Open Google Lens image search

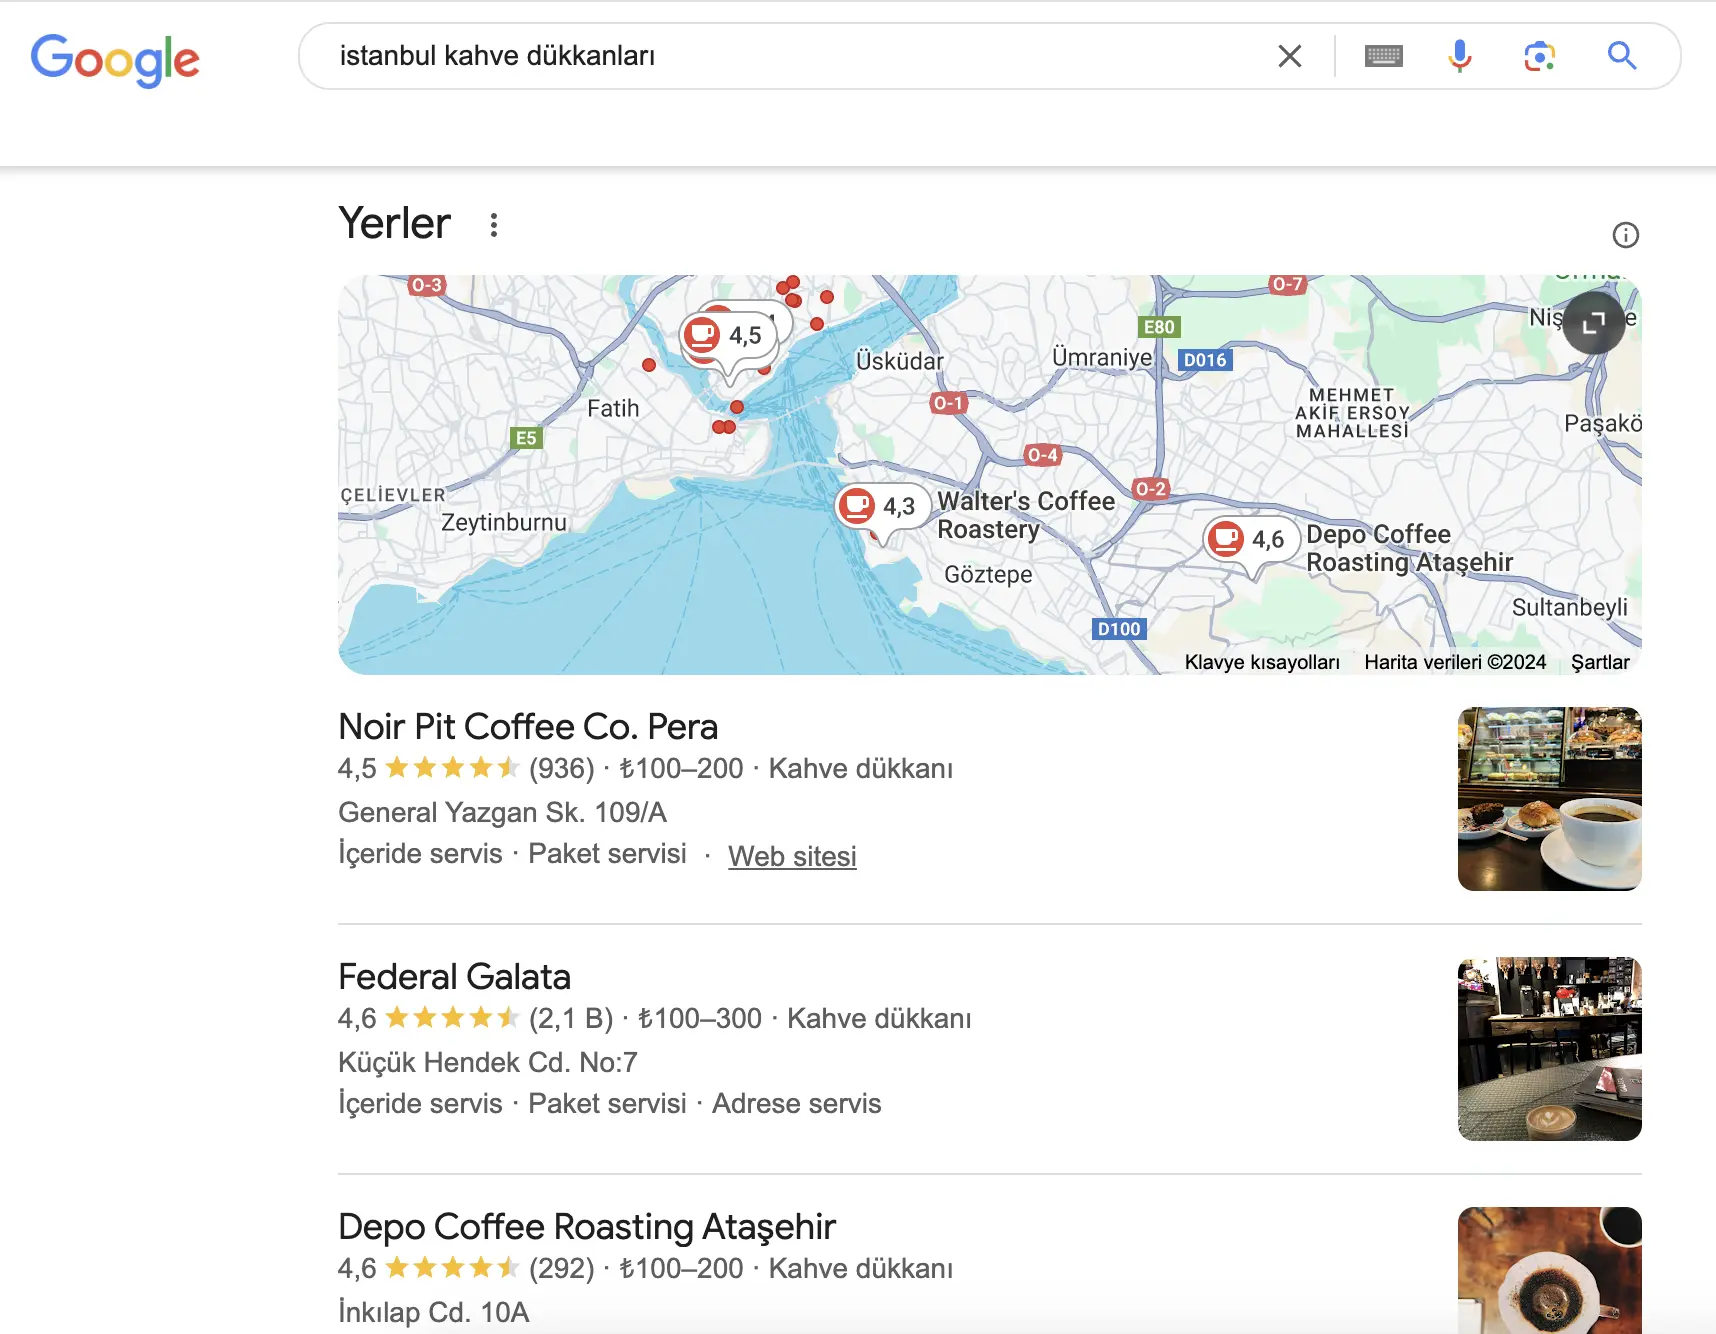pyautogui.click(x=1539, y=56)
